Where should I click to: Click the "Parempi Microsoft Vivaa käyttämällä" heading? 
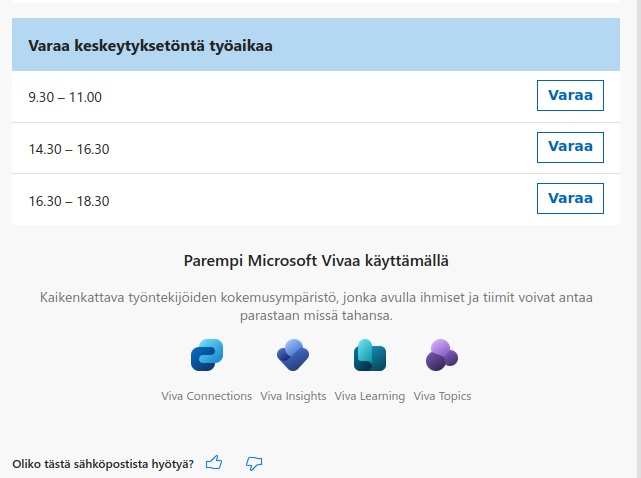[x=316, y=261]
